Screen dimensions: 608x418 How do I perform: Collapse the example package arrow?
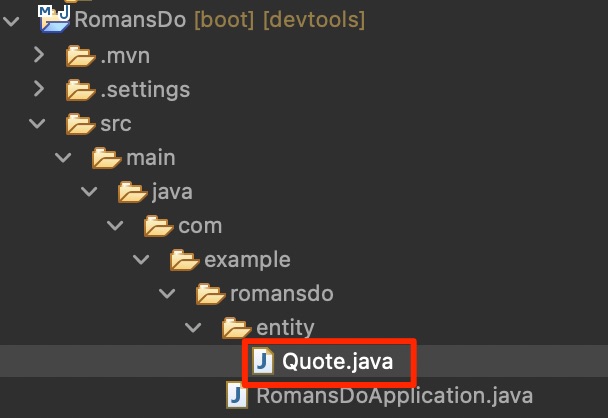142,260
